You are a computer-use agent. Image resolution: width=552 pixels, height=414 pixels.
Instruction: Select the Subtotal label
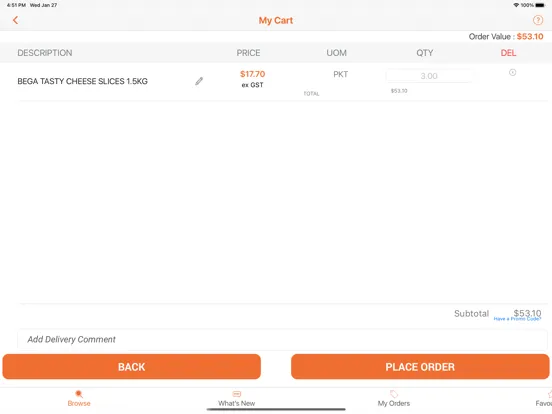click(471, 313)
